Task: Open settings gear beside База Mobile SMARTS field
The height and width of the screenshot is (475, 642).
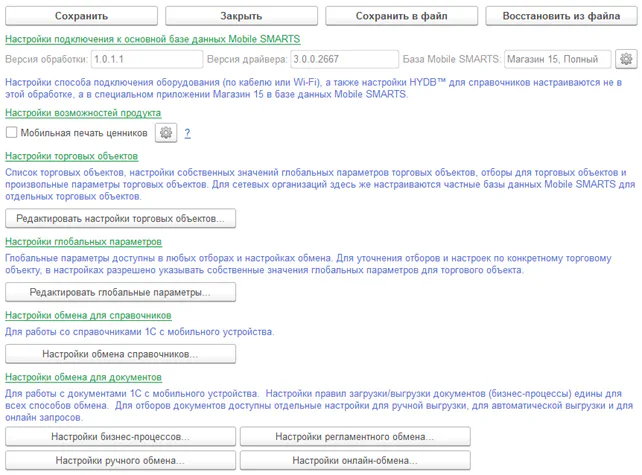Action: click(626, 59)
